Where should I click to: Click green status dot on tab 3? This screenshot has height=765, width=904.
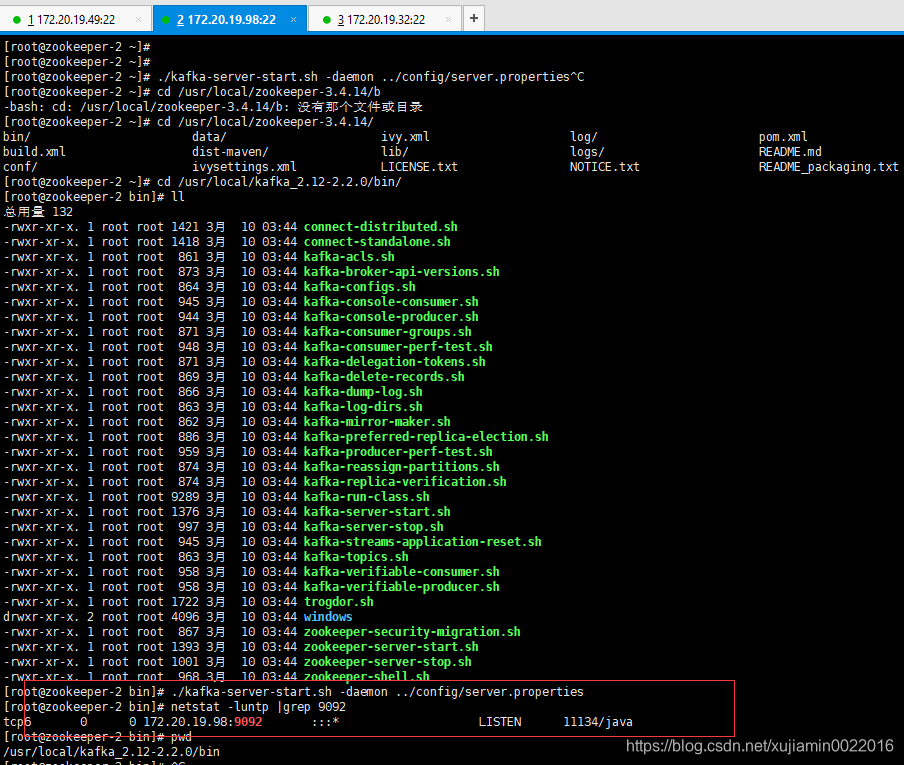327,20
